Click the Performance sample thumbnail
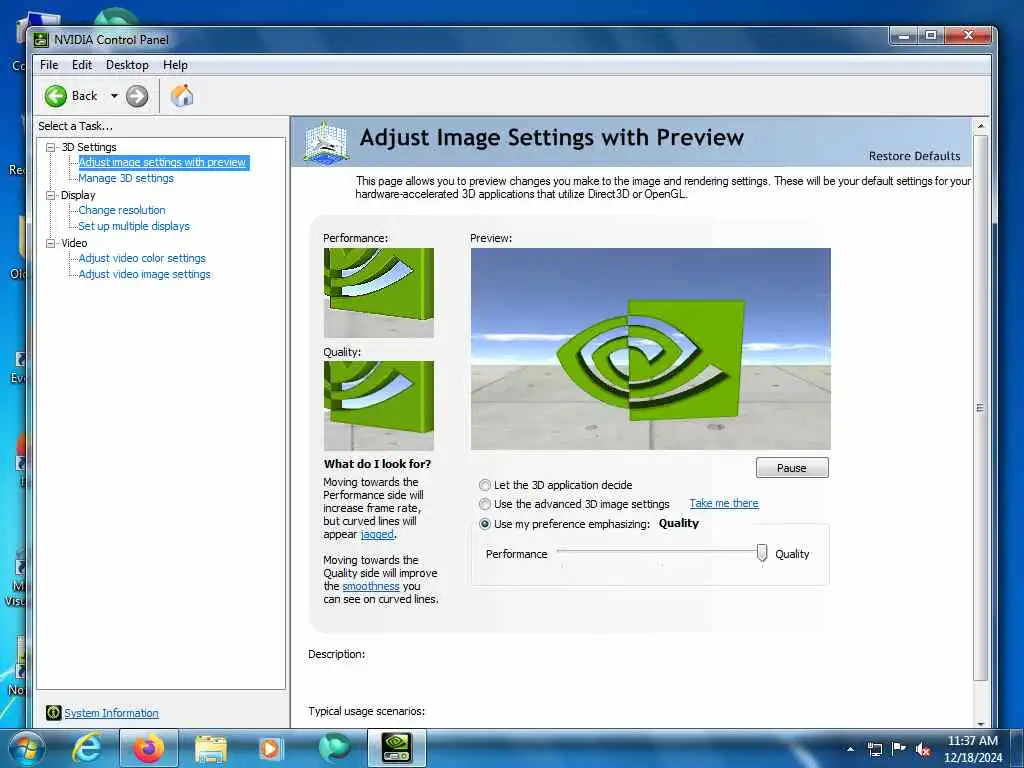The height and width of the screenshot is (768, 1024). [x=379, y=293]
